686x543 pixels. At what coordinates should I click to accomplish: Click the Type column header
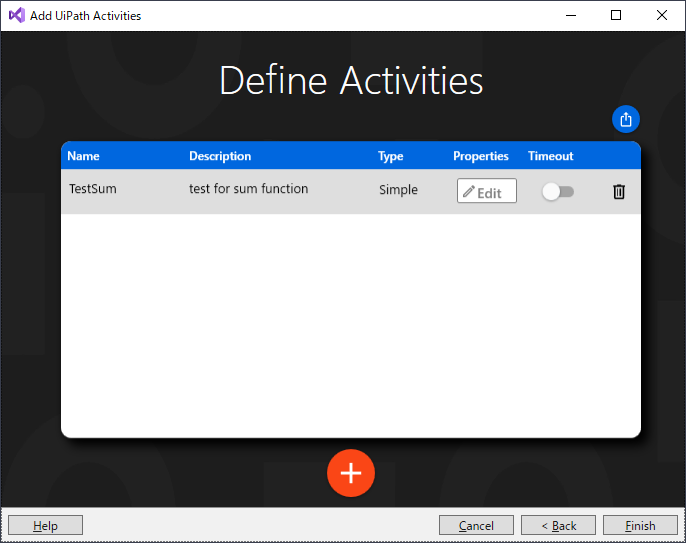tap(391, 156)
